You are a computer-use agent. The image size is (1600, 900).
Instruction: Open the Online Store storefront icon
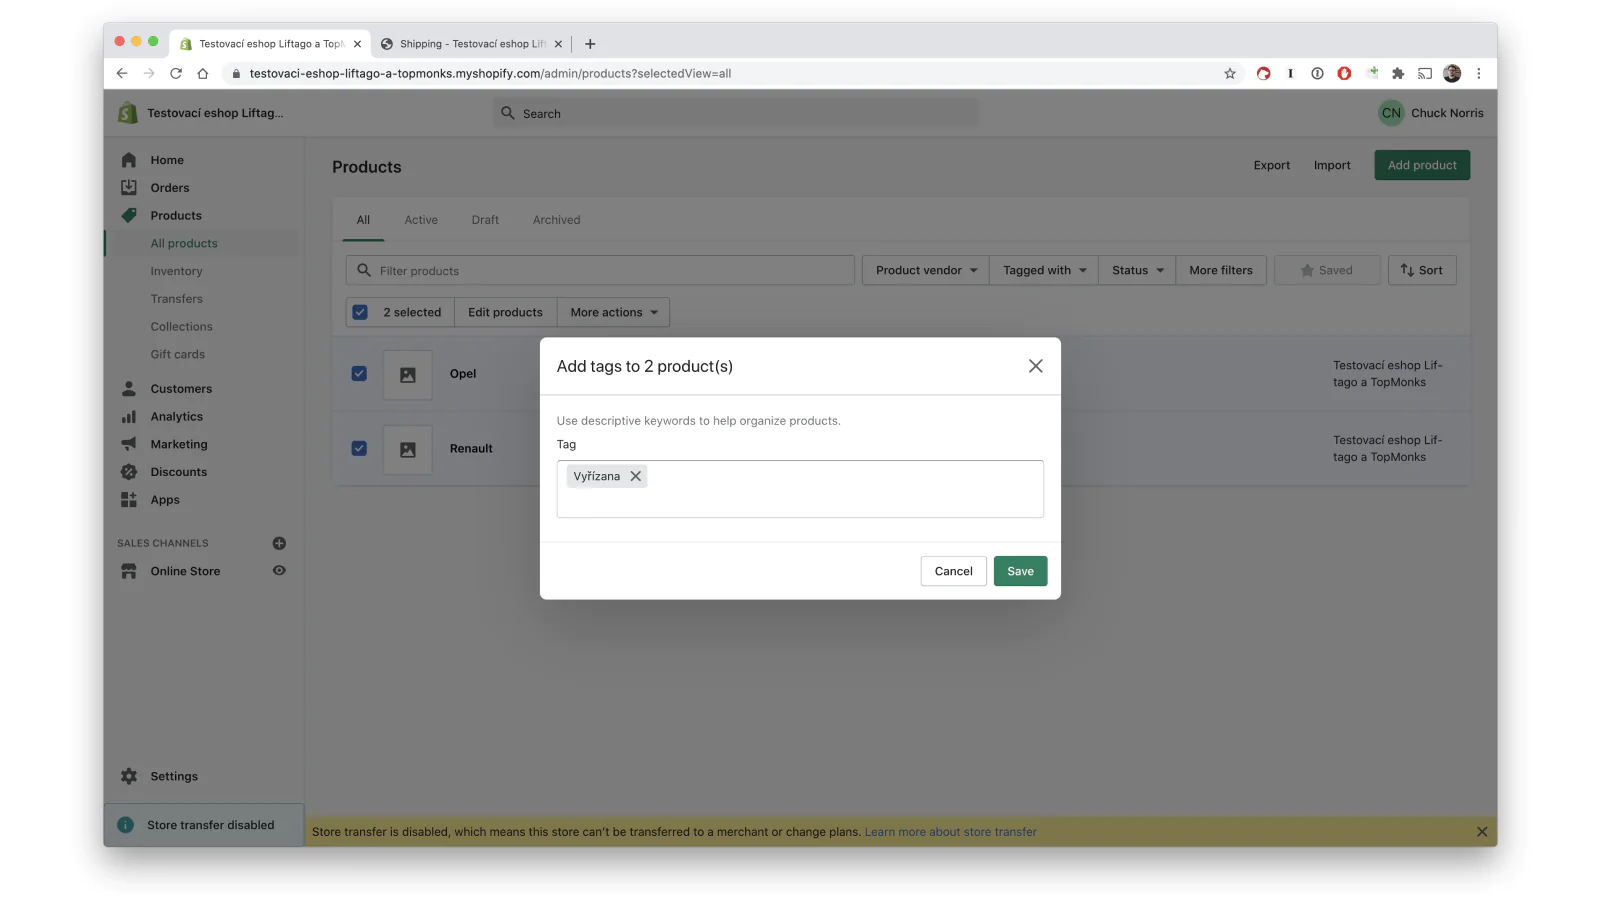click(129, 571)
